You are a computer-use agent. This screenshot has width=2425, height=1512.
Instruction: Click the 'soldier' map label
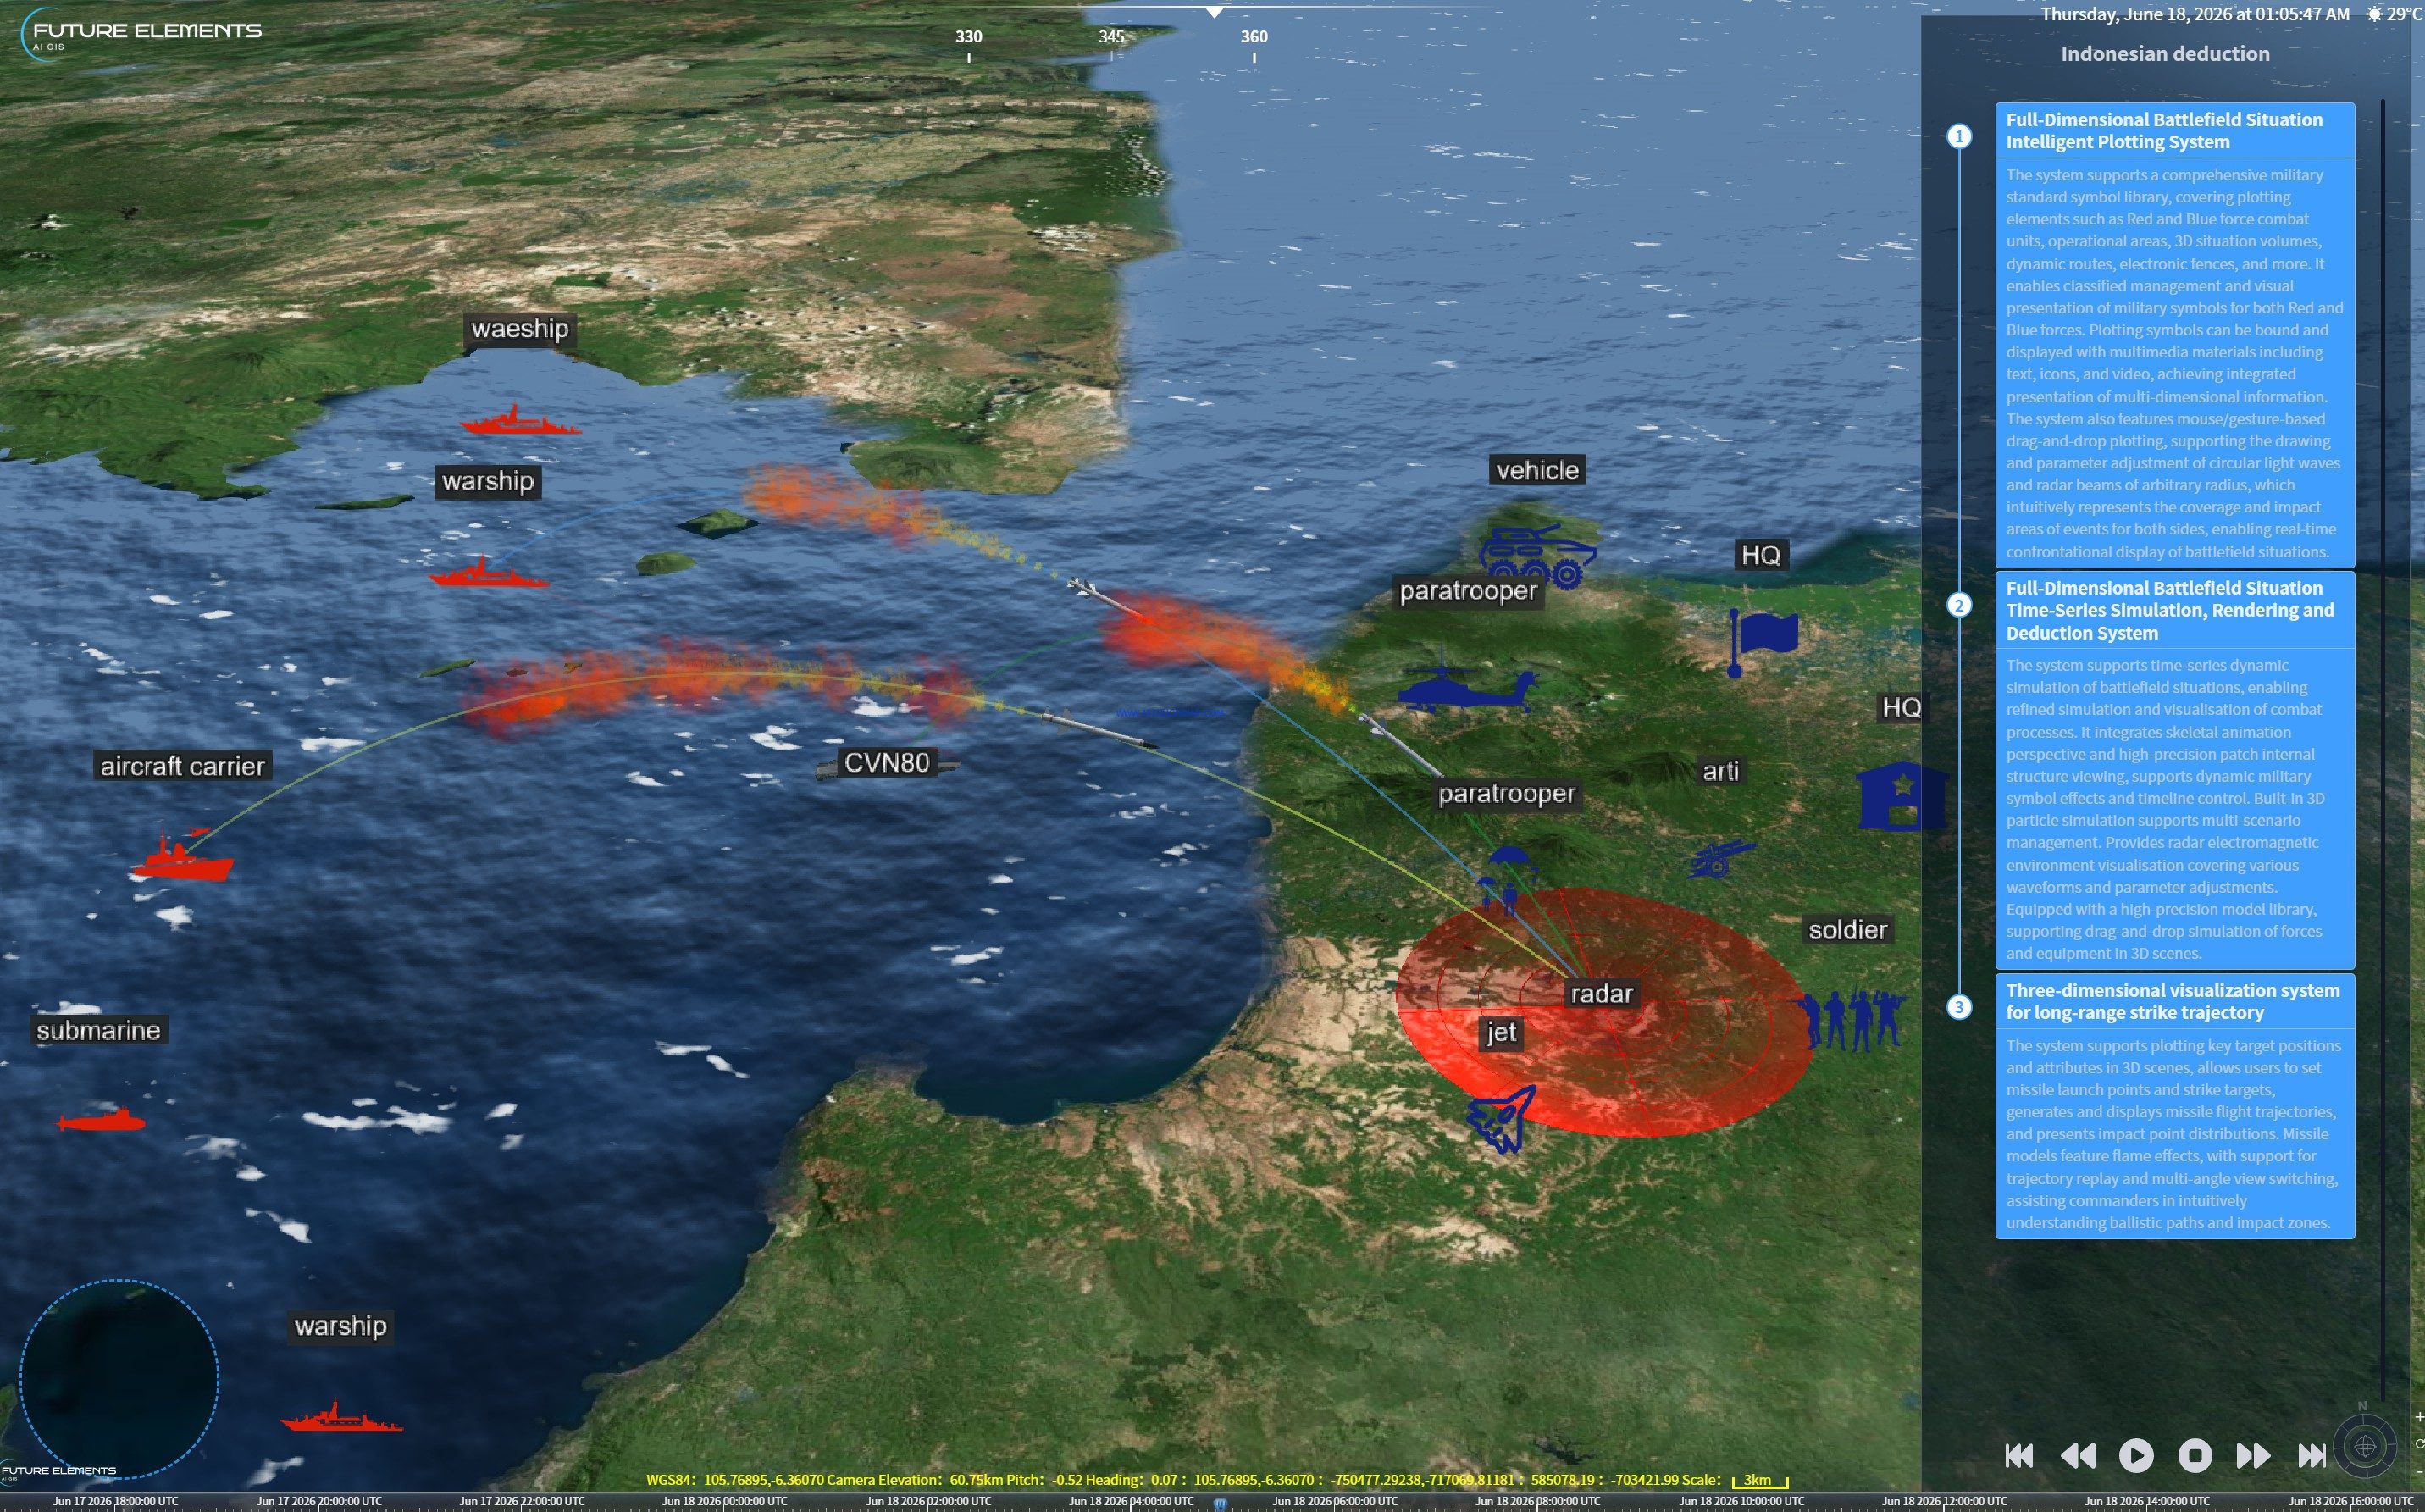click(x=1848, y=930)
